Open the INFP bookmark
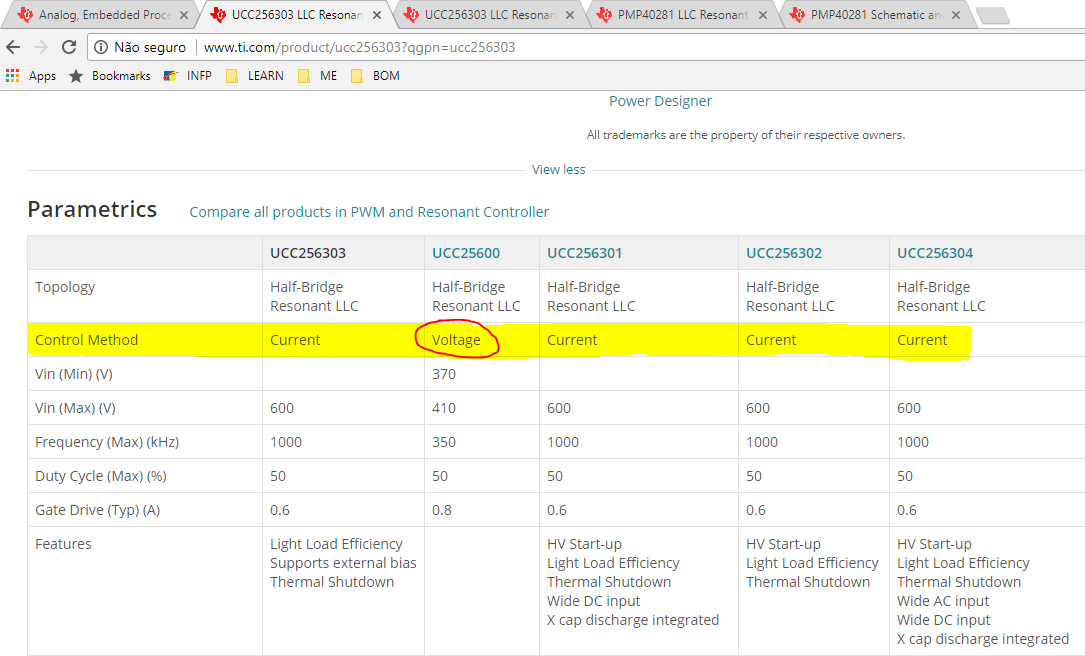 188,75
